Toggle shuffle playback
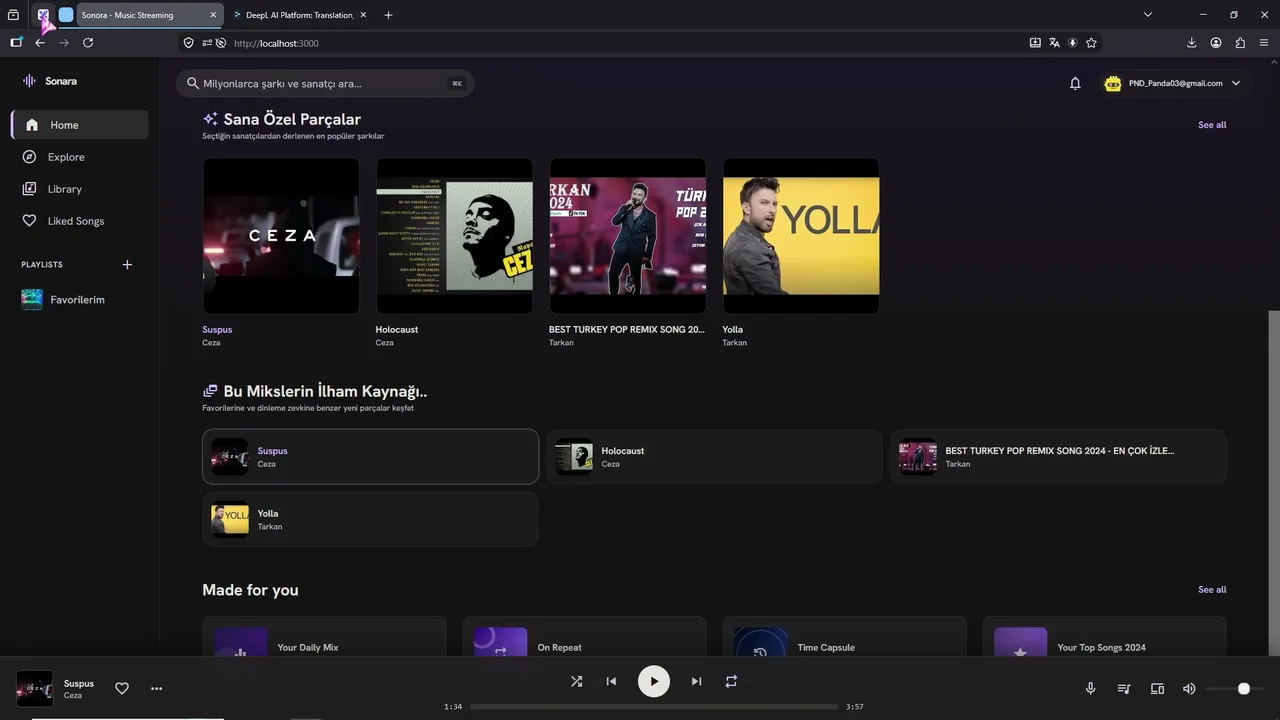The height and width of the screenshot is (720, 1280). point(576,682)
